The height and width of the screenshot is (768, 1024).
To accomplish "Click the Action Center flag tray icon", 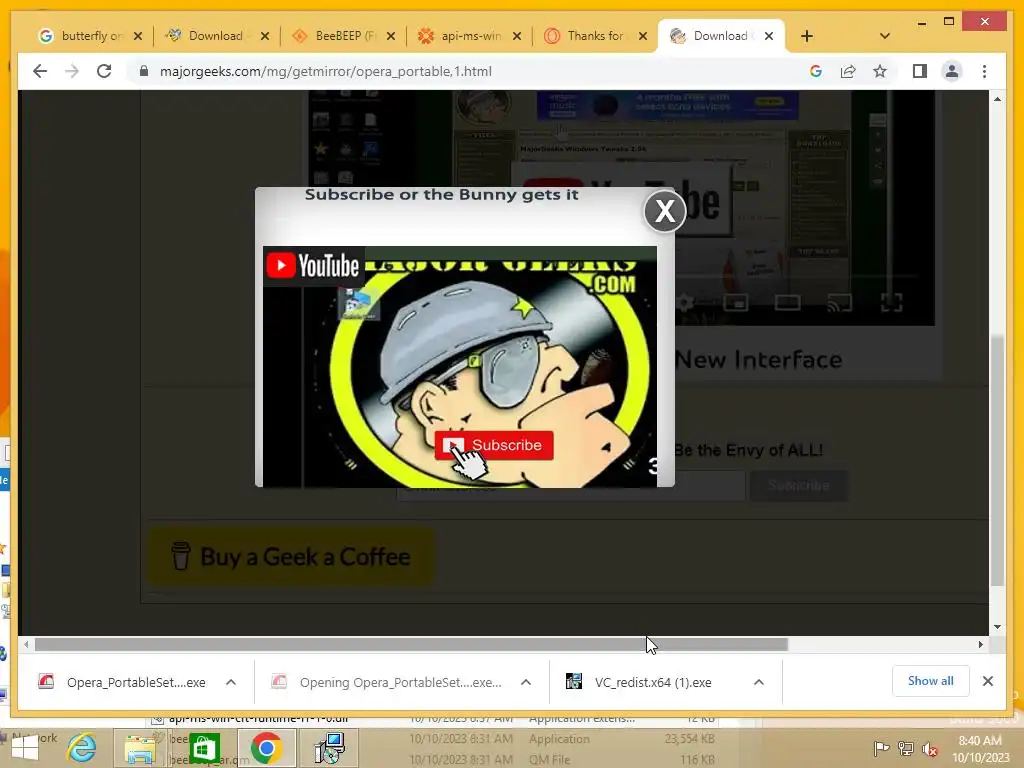I will [881, 748].
